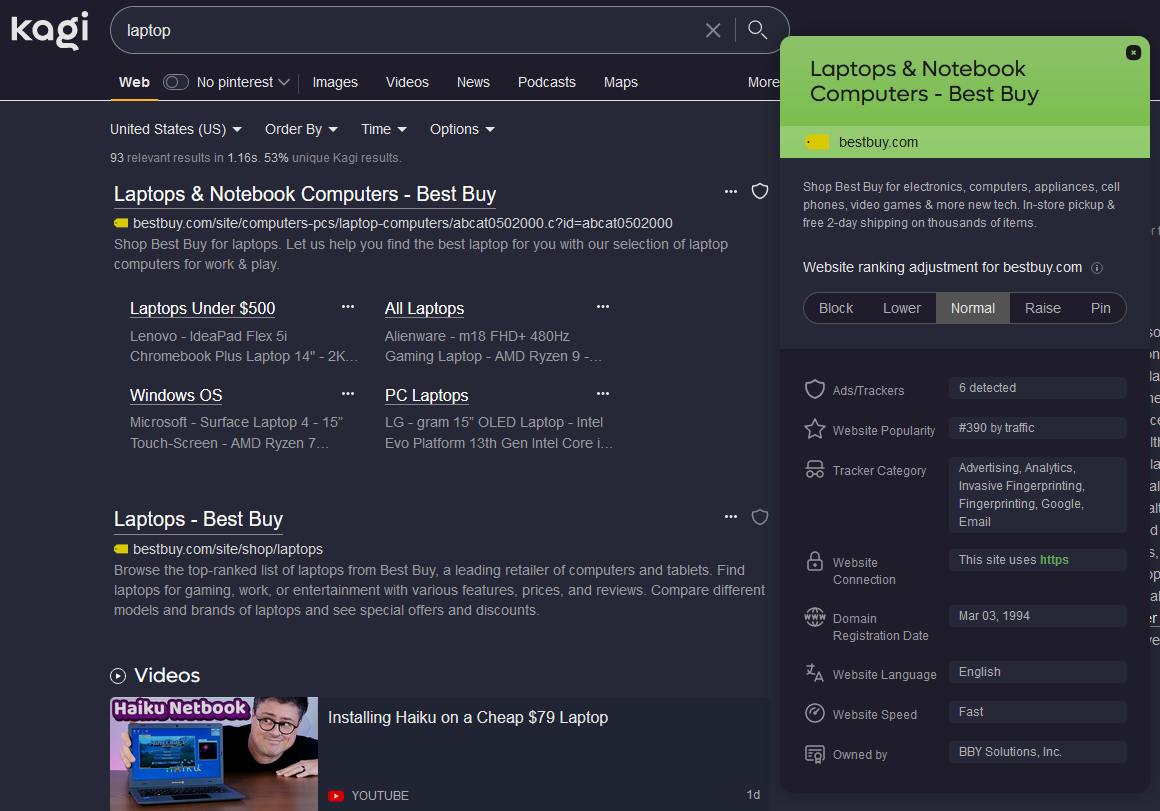Toggle the No pinterest lens switch

point(176,82)
